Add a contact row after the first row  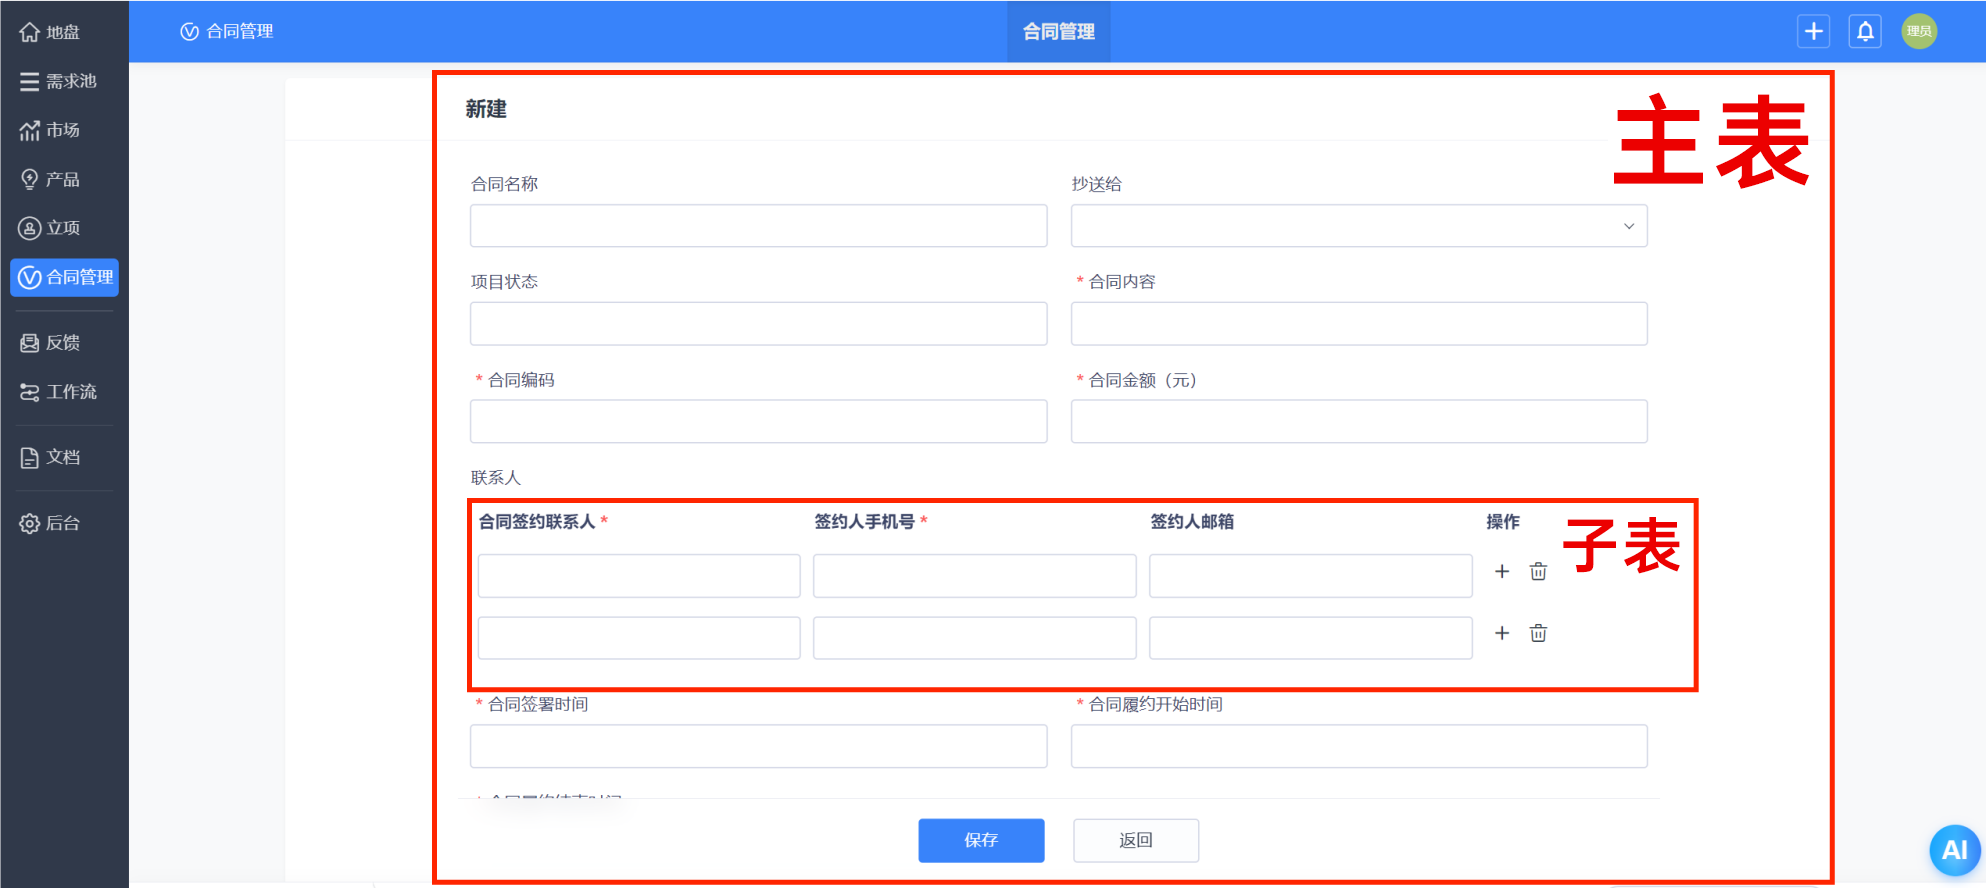(x=1502, y=571)
